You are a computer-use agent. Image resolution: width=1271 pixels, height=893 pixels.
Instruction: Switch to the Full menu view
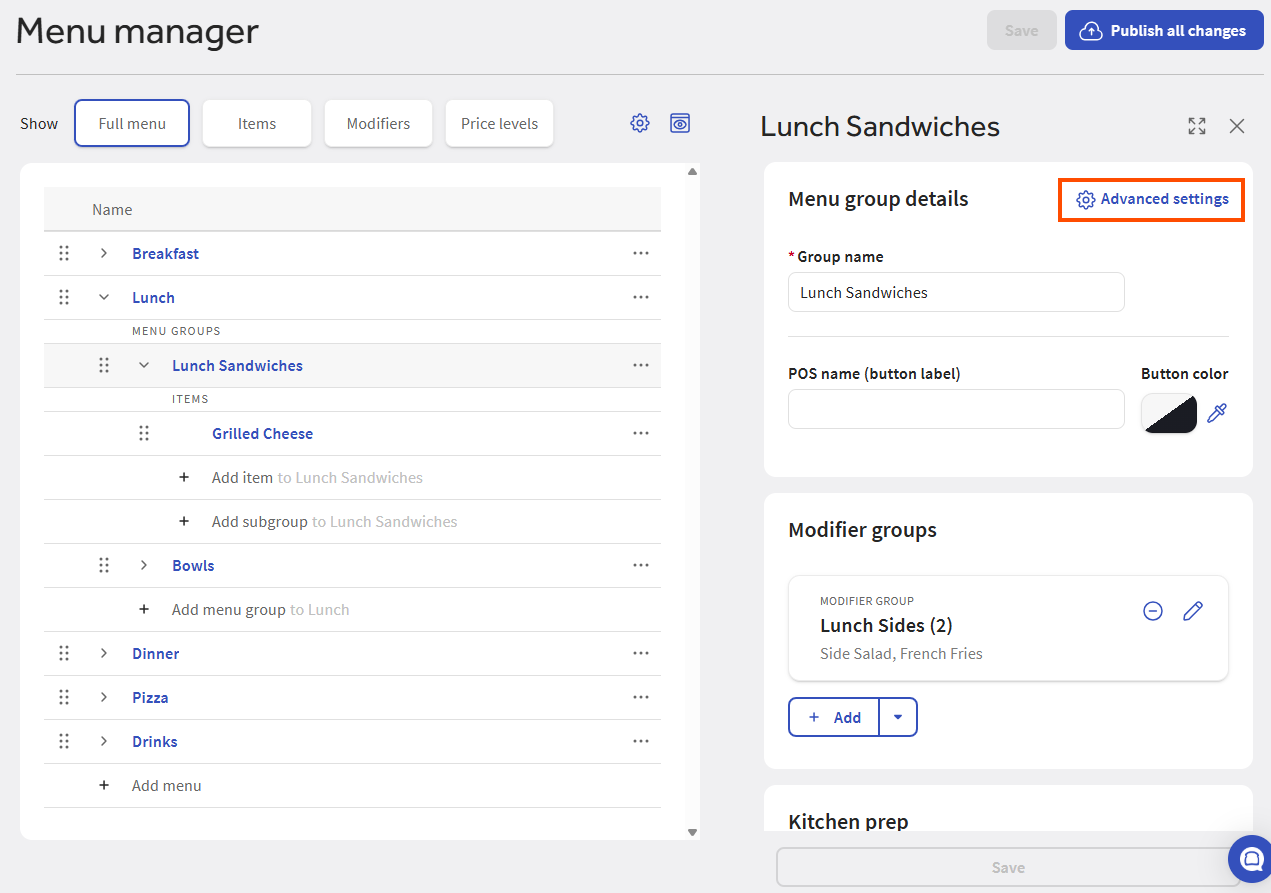click(x=132, y=123)
